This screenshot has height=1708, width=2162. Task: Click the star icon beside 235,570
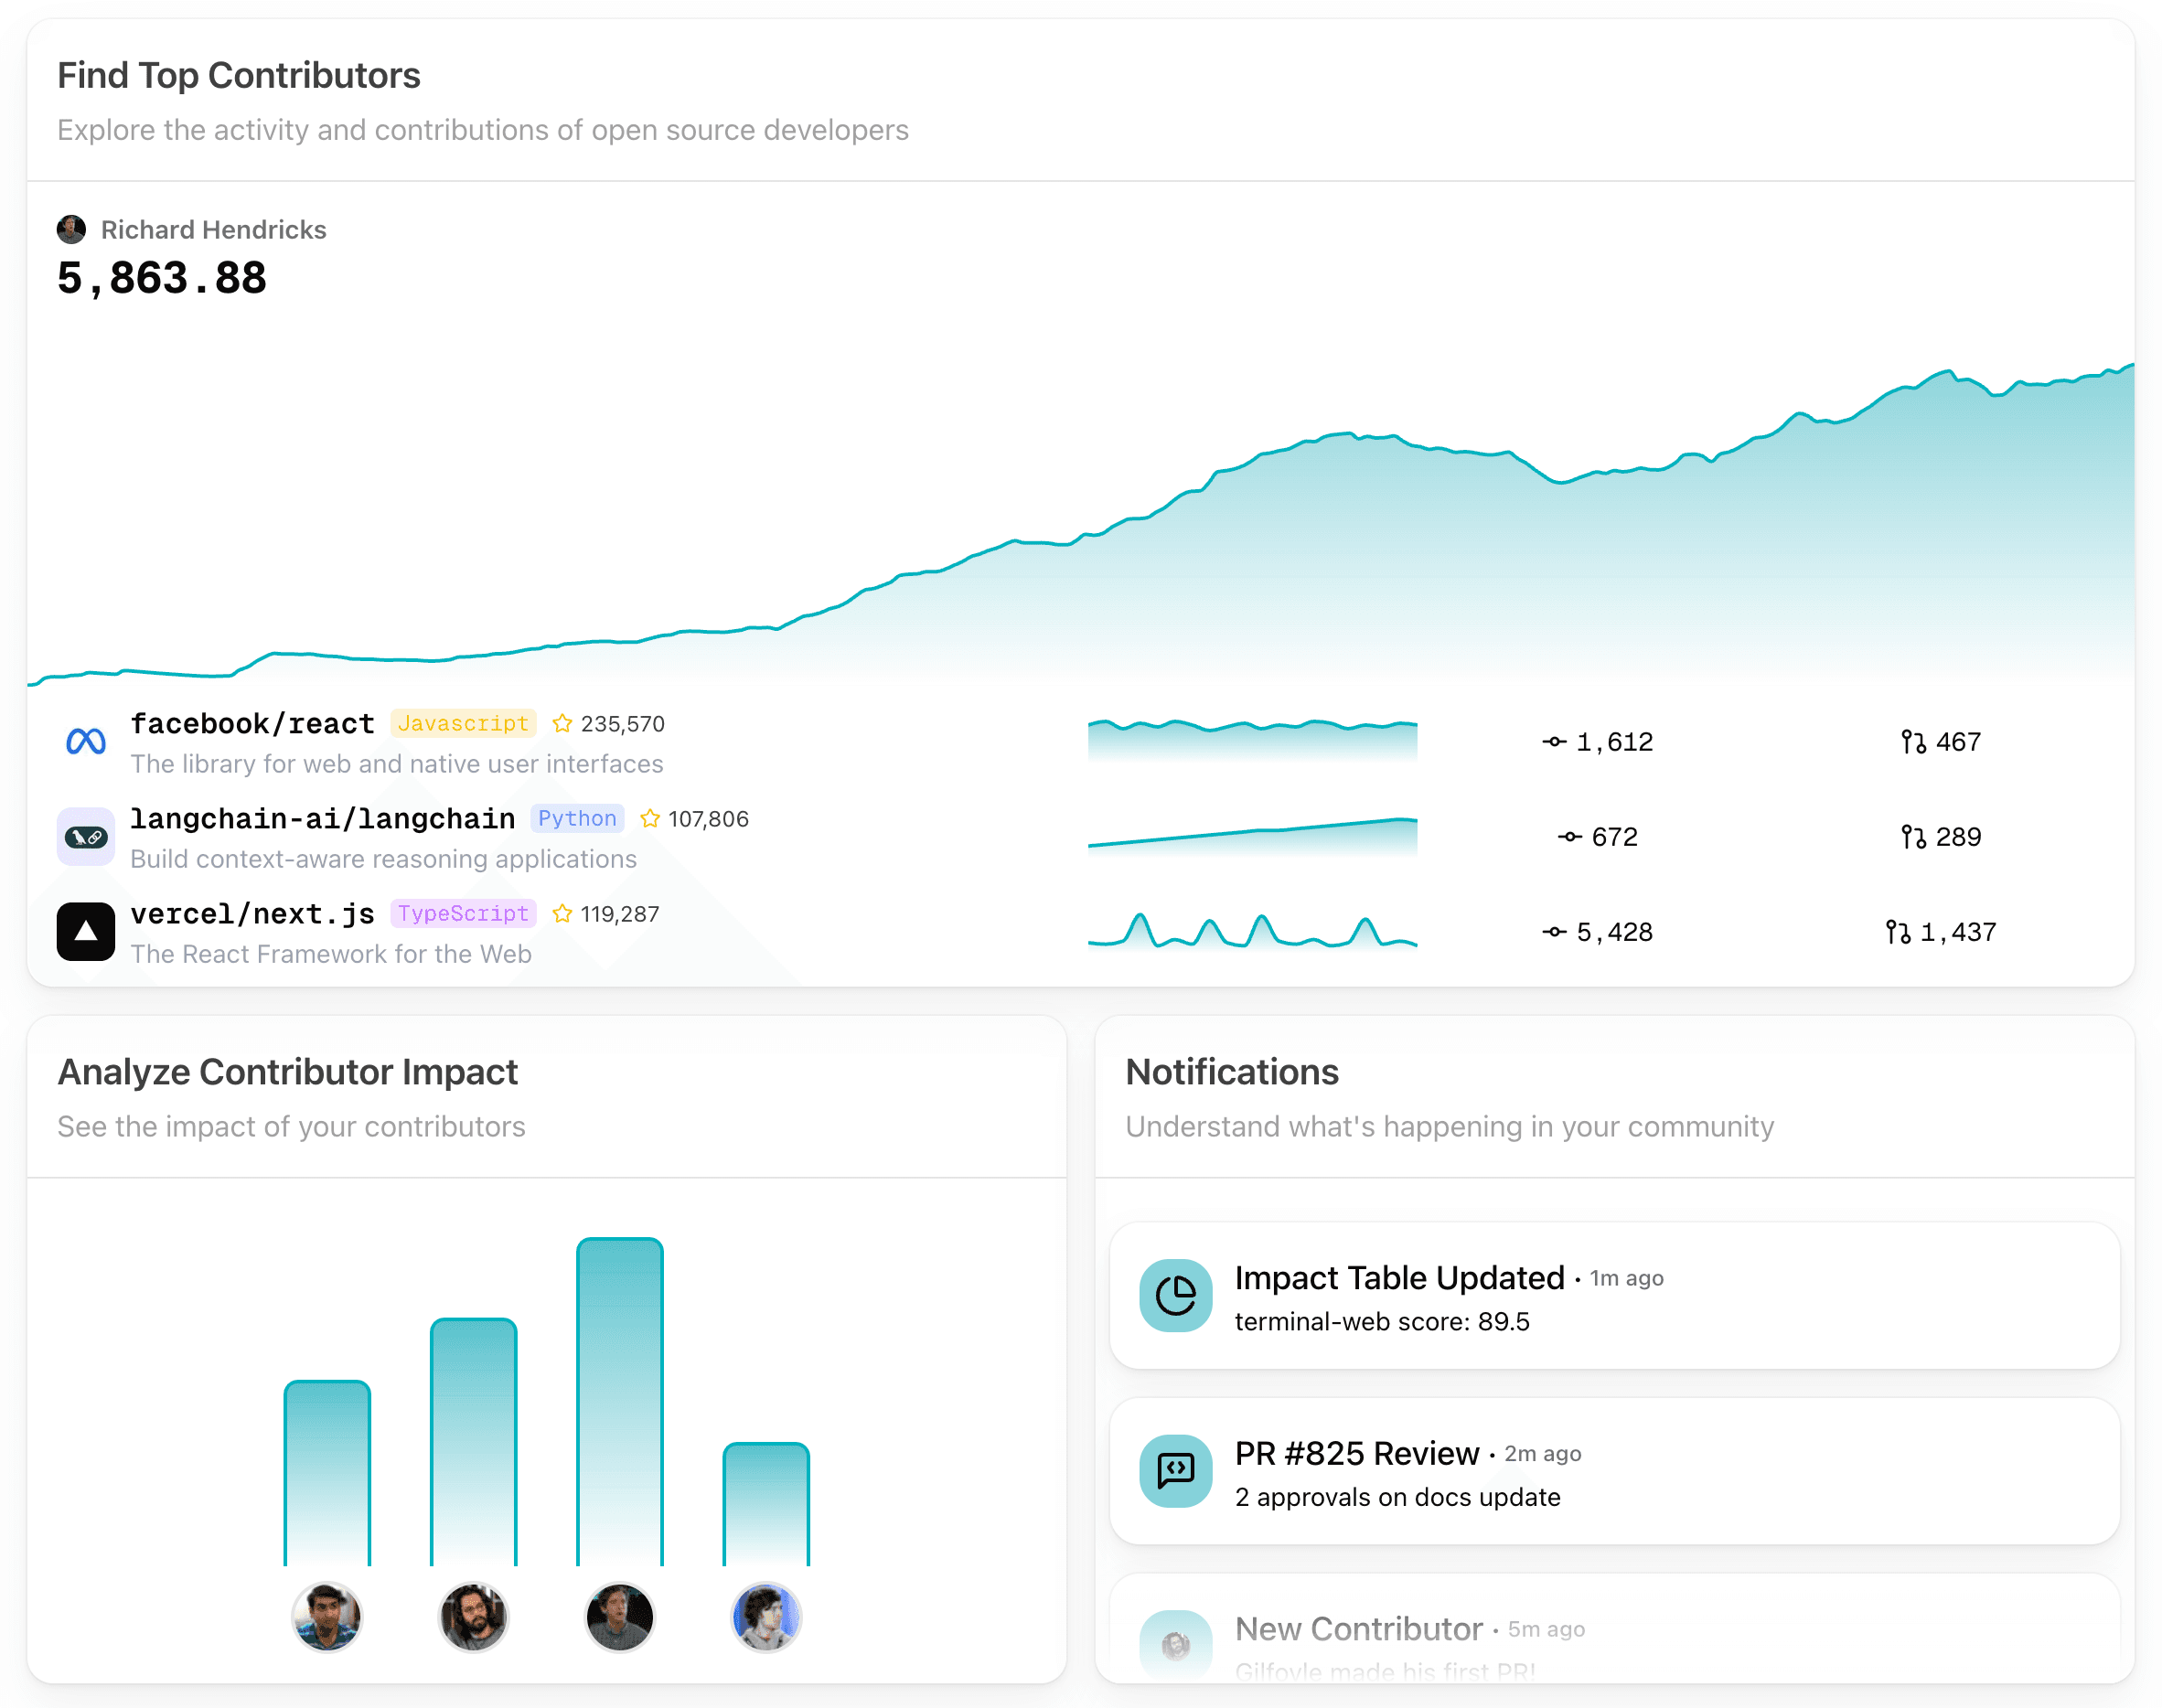[x=563, y=723]
